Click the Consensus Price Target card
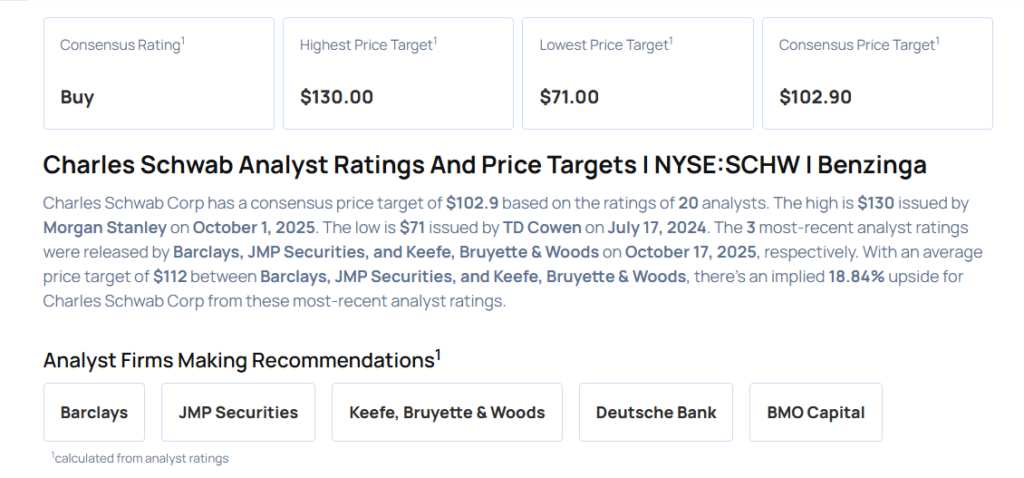The image size is (1024, 478). pyautogui.click(x=877, y=73)
